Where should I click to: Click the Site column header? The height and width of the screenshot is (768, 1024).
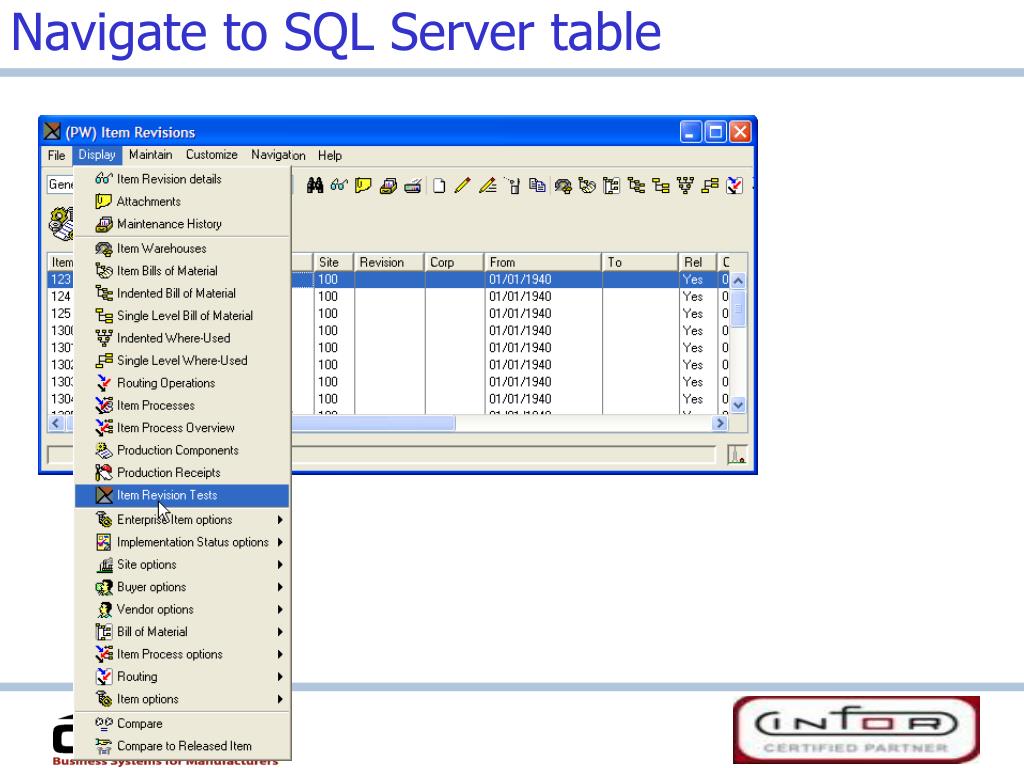pos(334,262)
